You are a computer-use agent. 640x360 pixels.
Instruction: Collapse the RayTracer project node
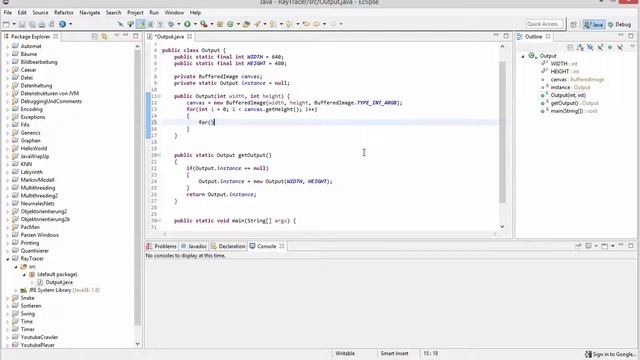pos(7,259)
